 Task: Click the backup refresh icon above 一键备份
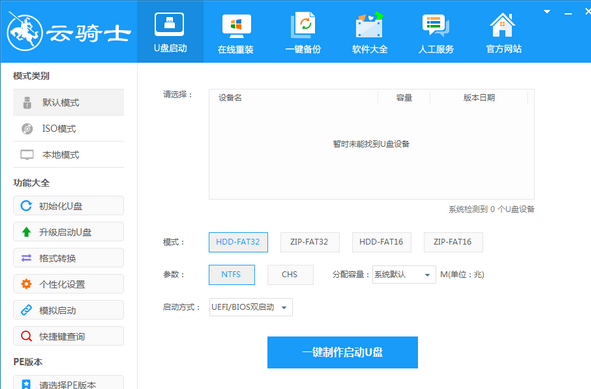click(303, 25)
